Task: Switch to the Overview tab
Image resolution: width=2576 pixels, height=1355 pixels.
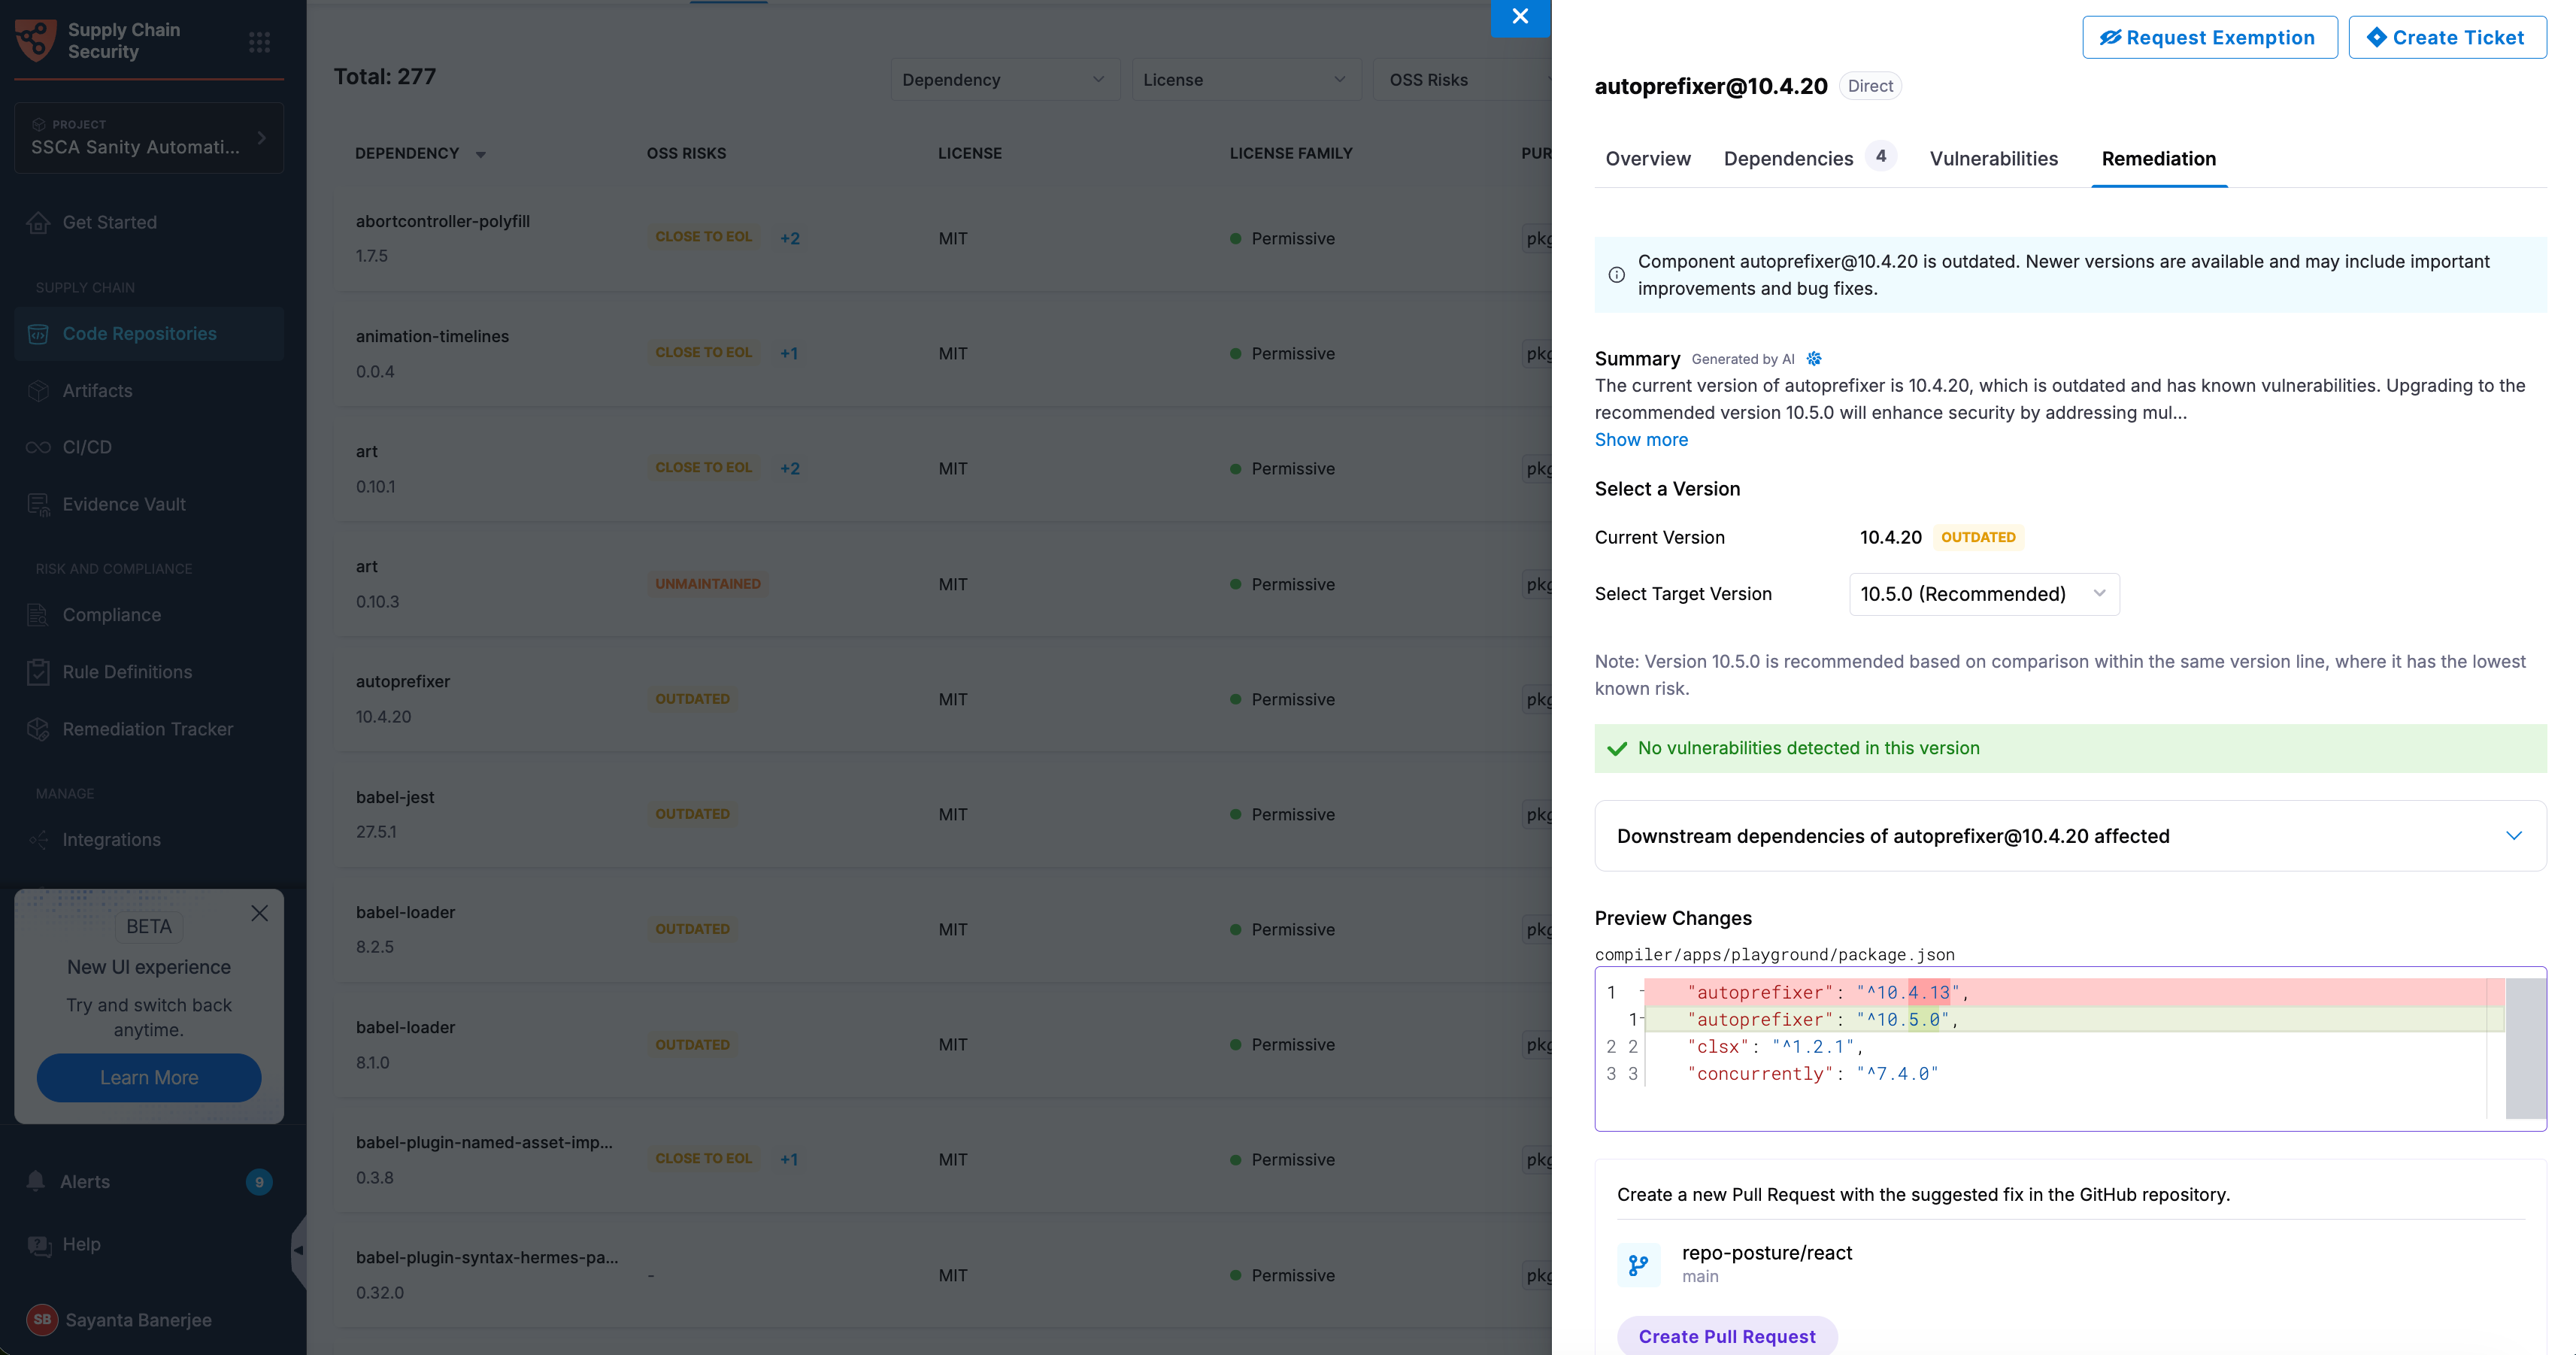Action: click(x=1647, y=159)
